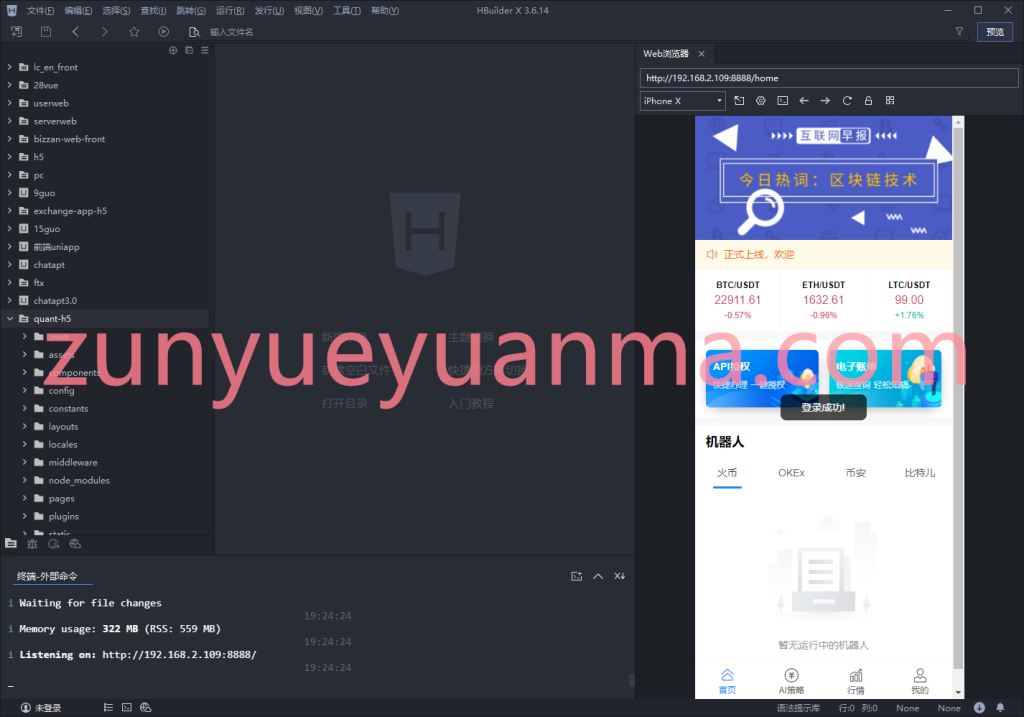Open the 运行(R) menu

(230, 10)
